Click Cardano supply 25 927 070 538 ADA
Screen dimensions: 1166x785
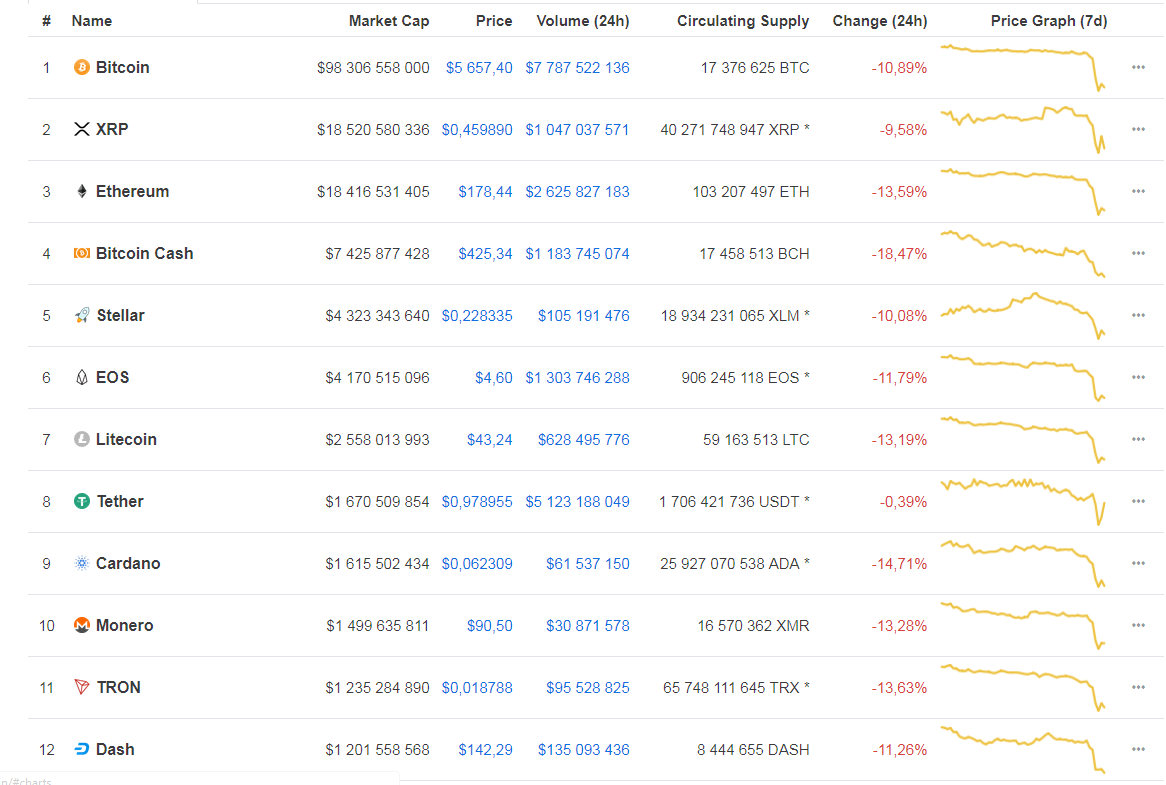pos(735,563)
